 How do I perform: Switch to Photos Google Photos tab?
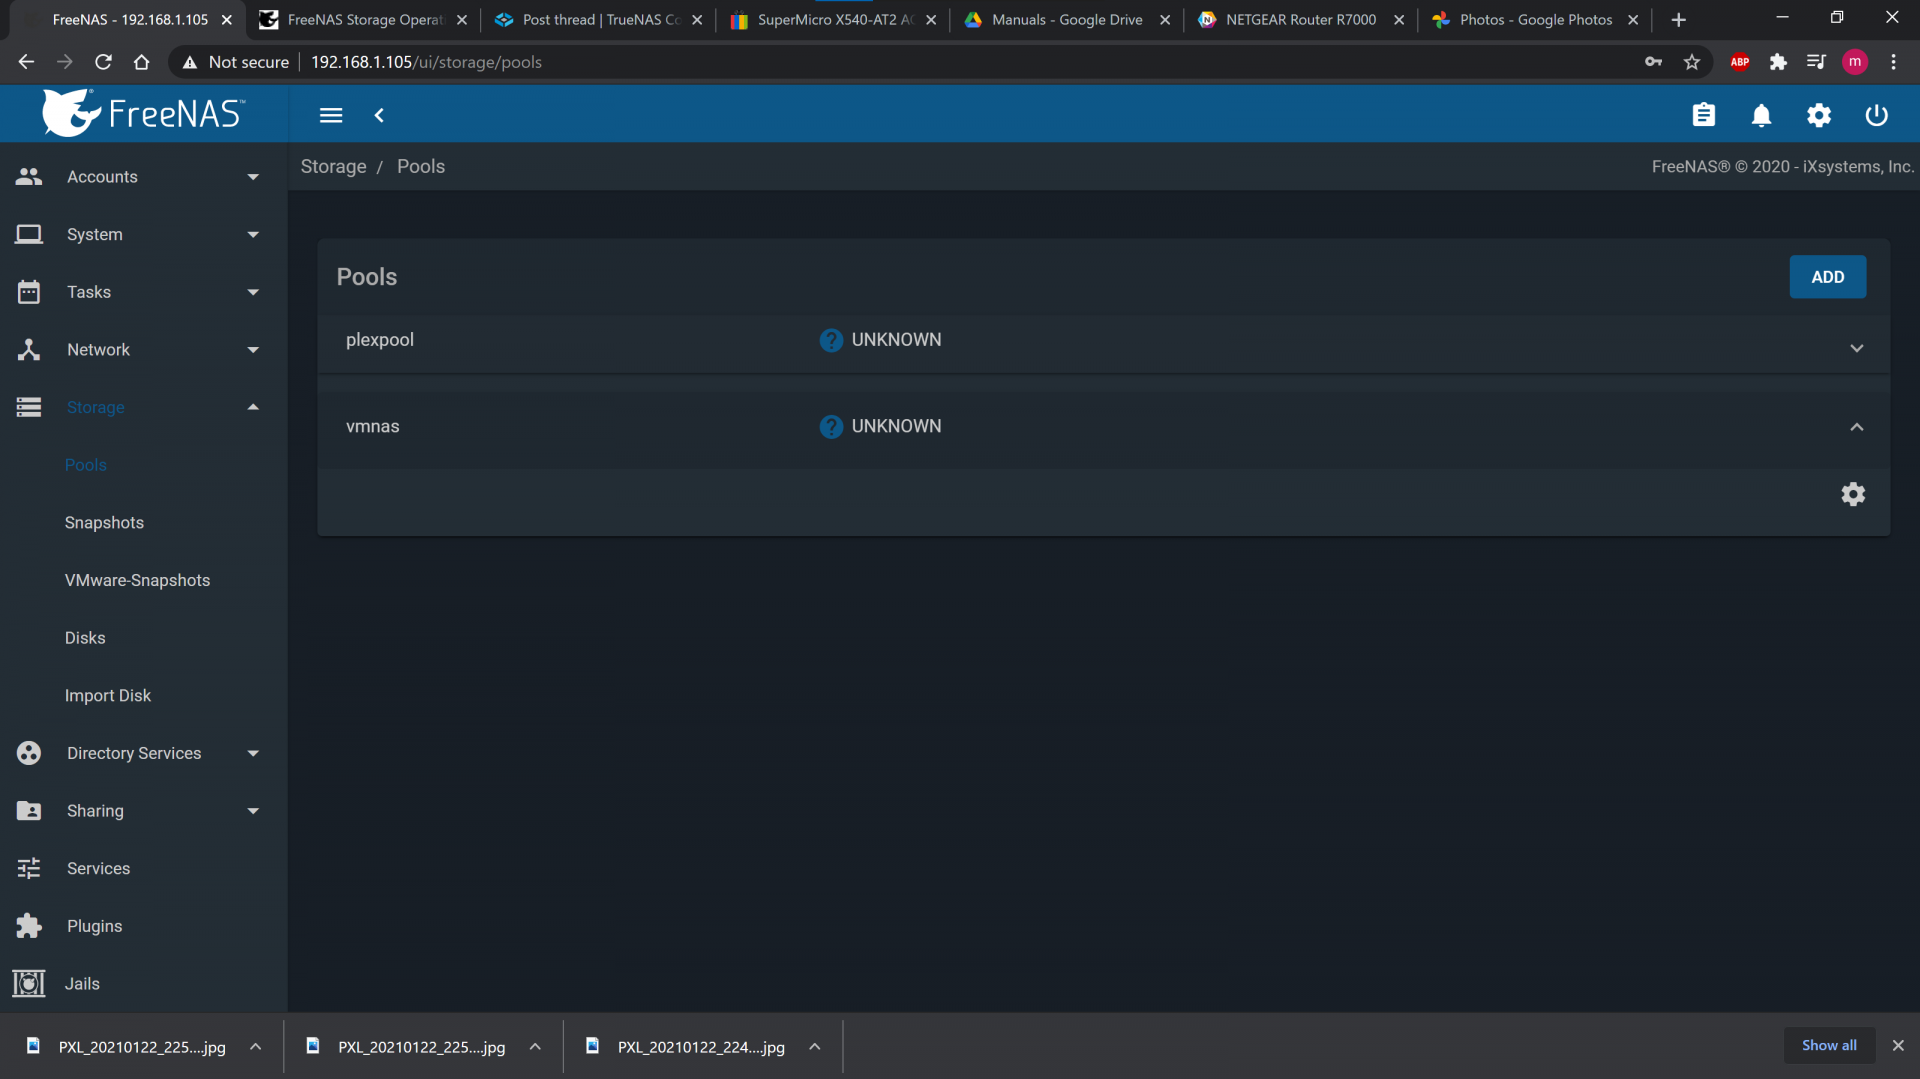pos(1535,20)
